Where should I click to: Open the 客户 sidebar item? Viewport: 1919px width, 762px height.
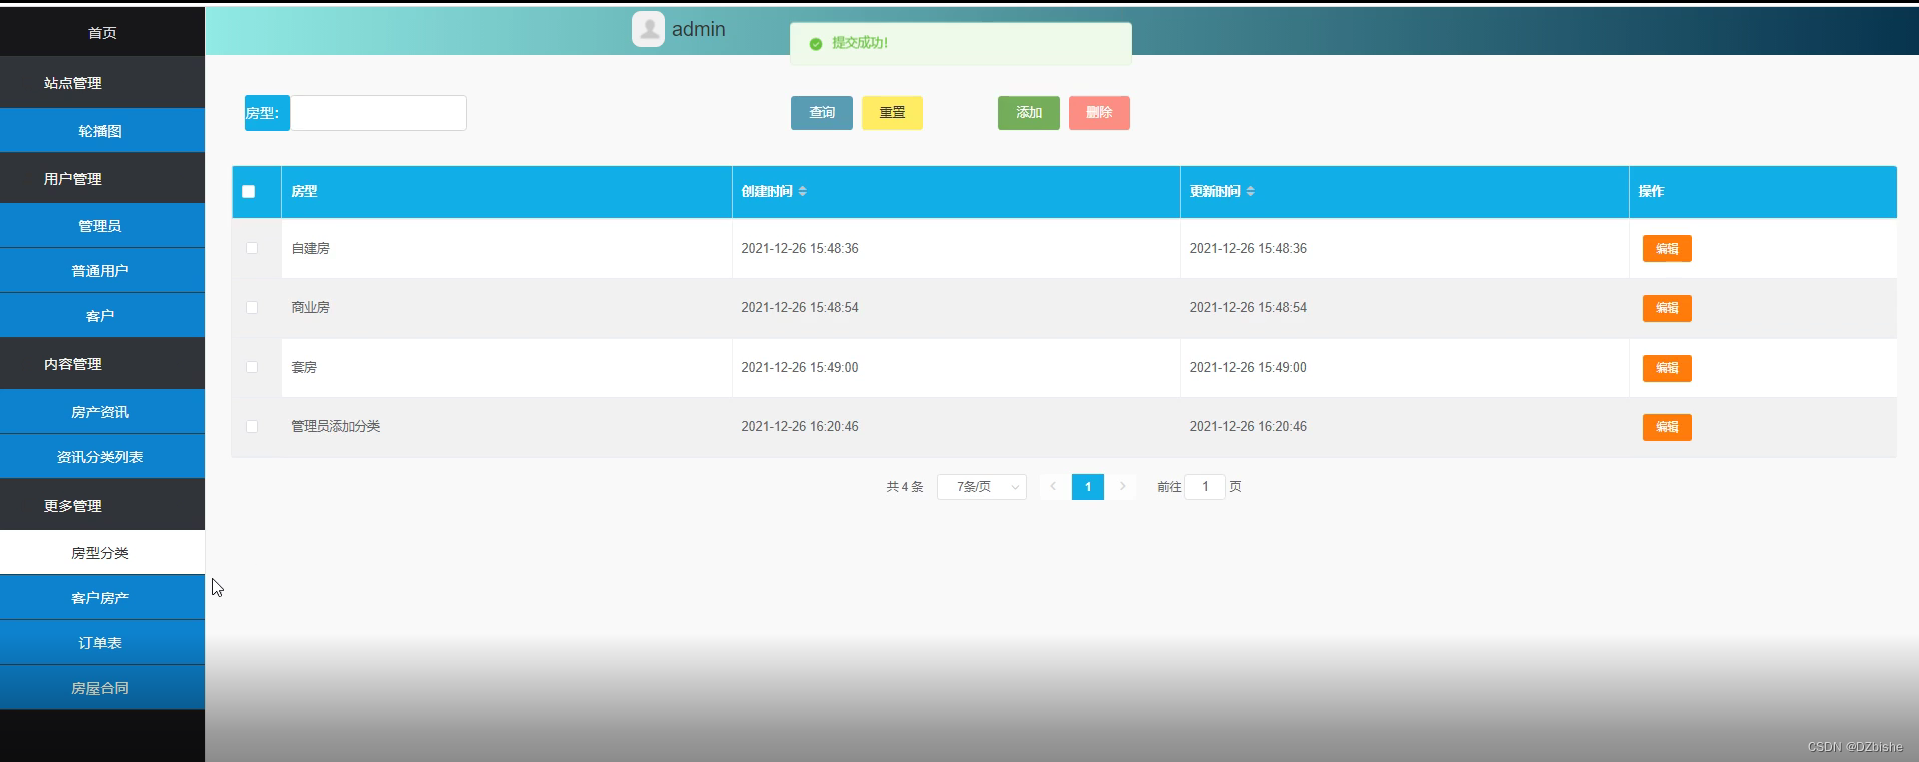click(x=102, y=315)
